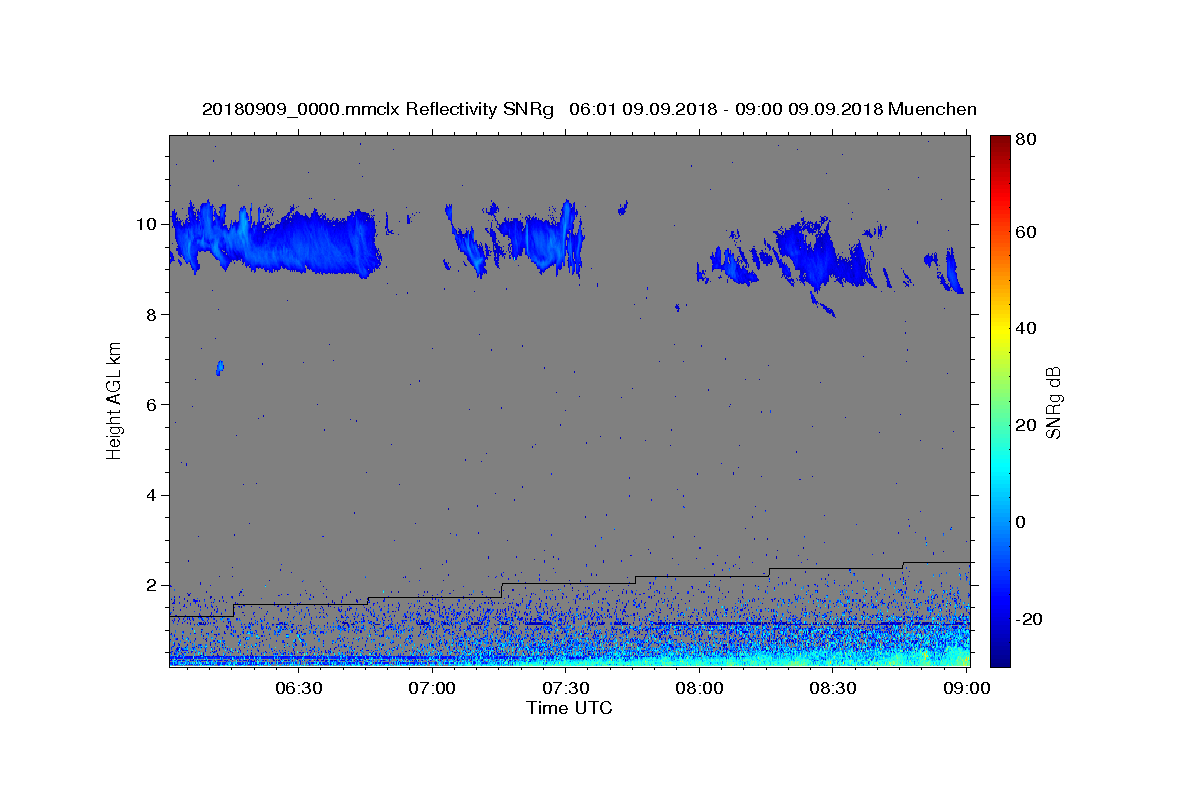Viewport: 1200px width, 800px height.
Task: Click the small isolated echo near 7 km
Action: pos(220,368)
